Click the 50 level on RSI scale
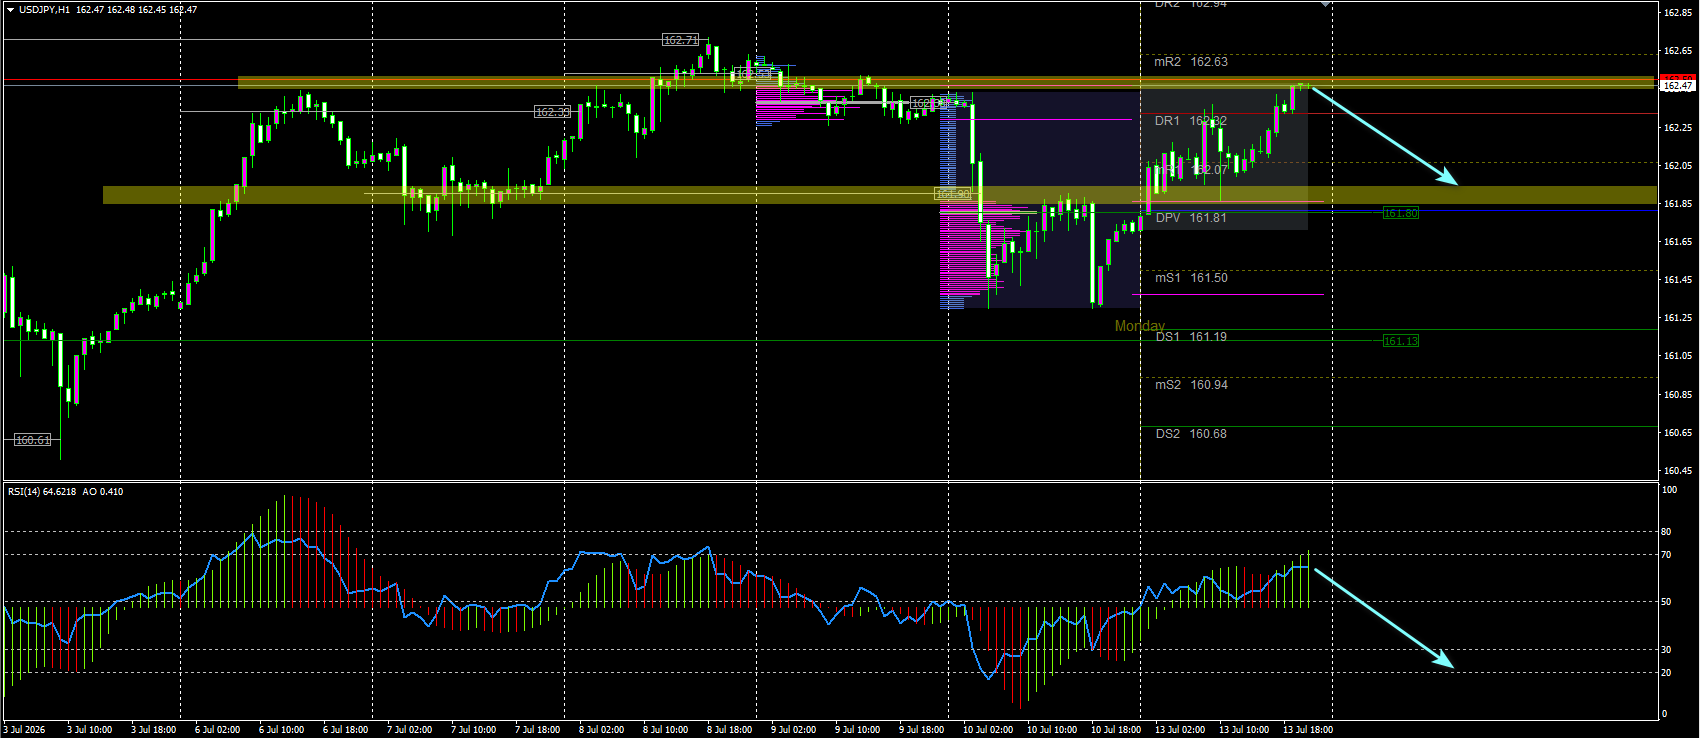Viewport: 1700px width, 738px height. point(1666,602)
